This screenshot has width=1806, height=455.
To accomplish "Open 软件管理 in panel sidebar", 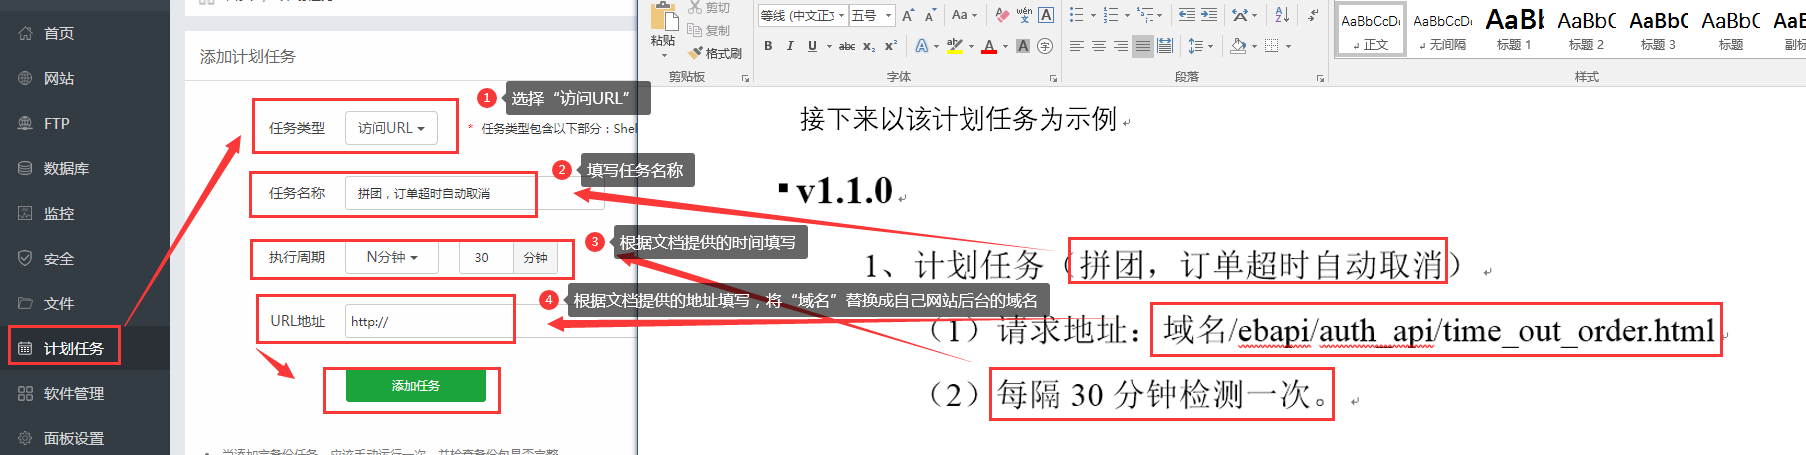I will pos(85,393).
